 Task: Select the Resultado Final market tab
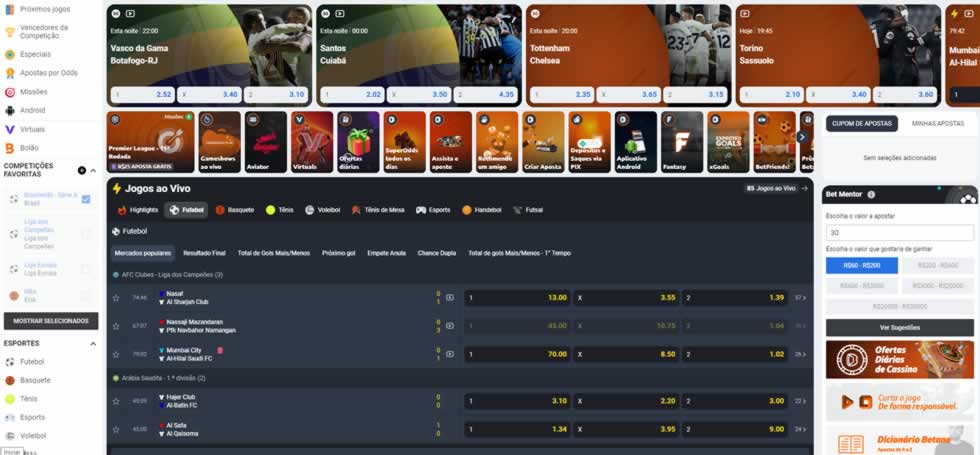click(204, 253)
